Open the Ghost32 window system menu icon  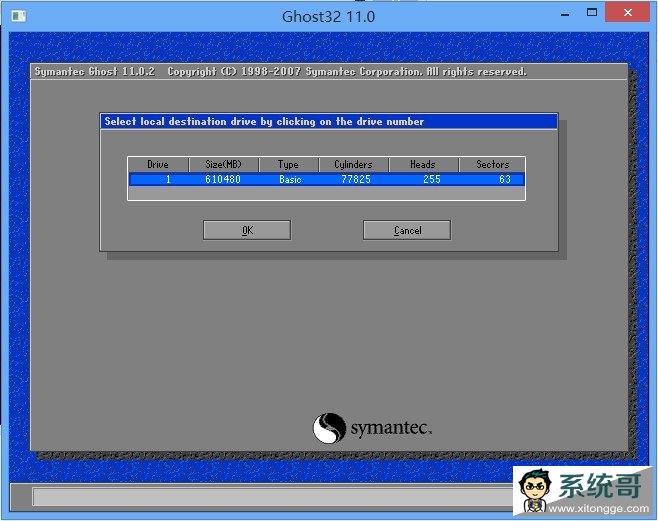click(x=18, y=16)
